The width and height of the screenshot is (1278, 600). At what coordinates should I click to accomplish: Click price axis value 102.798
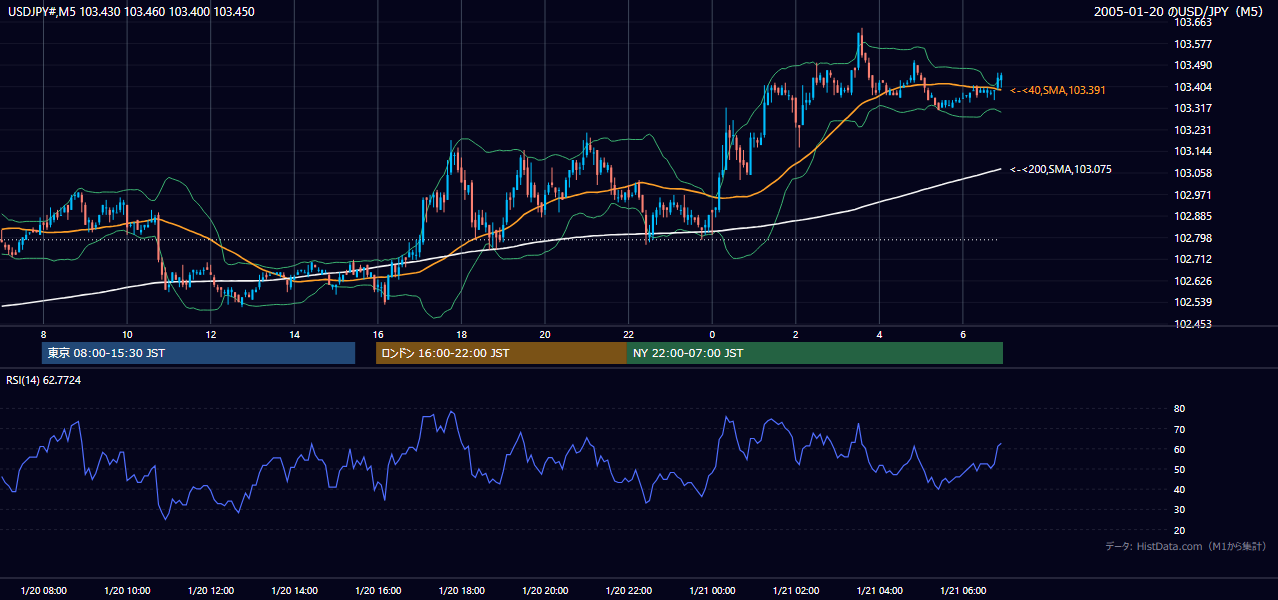tap(1193, 238)
